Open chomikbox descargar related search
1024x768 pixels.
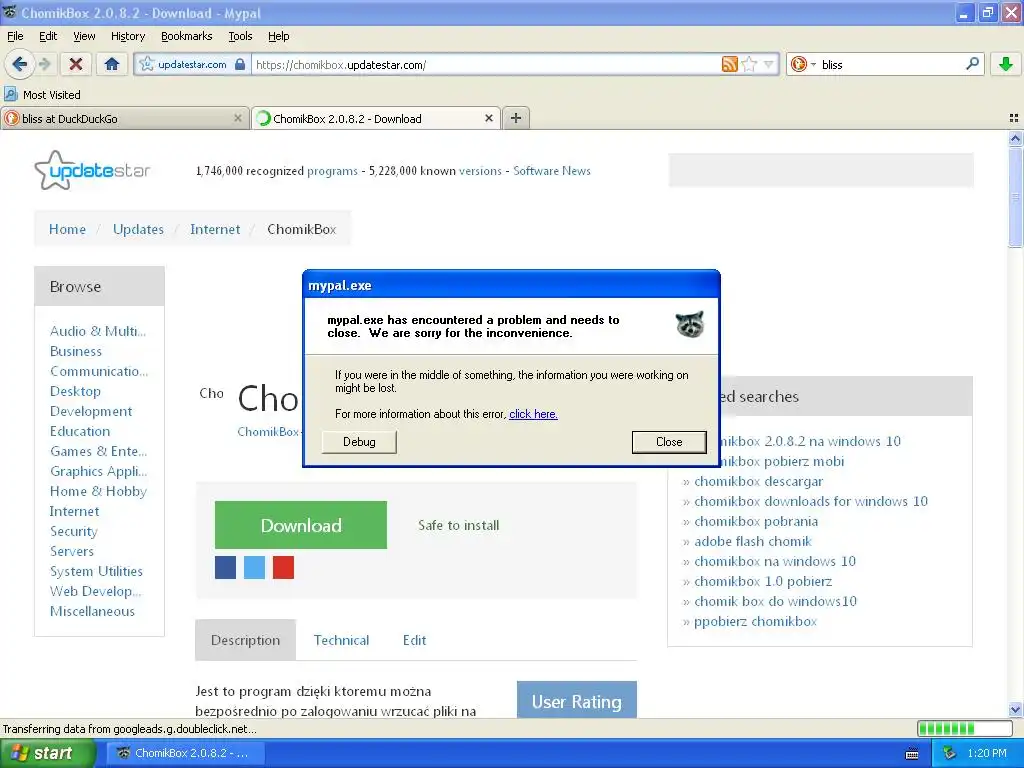coord(758,481)
